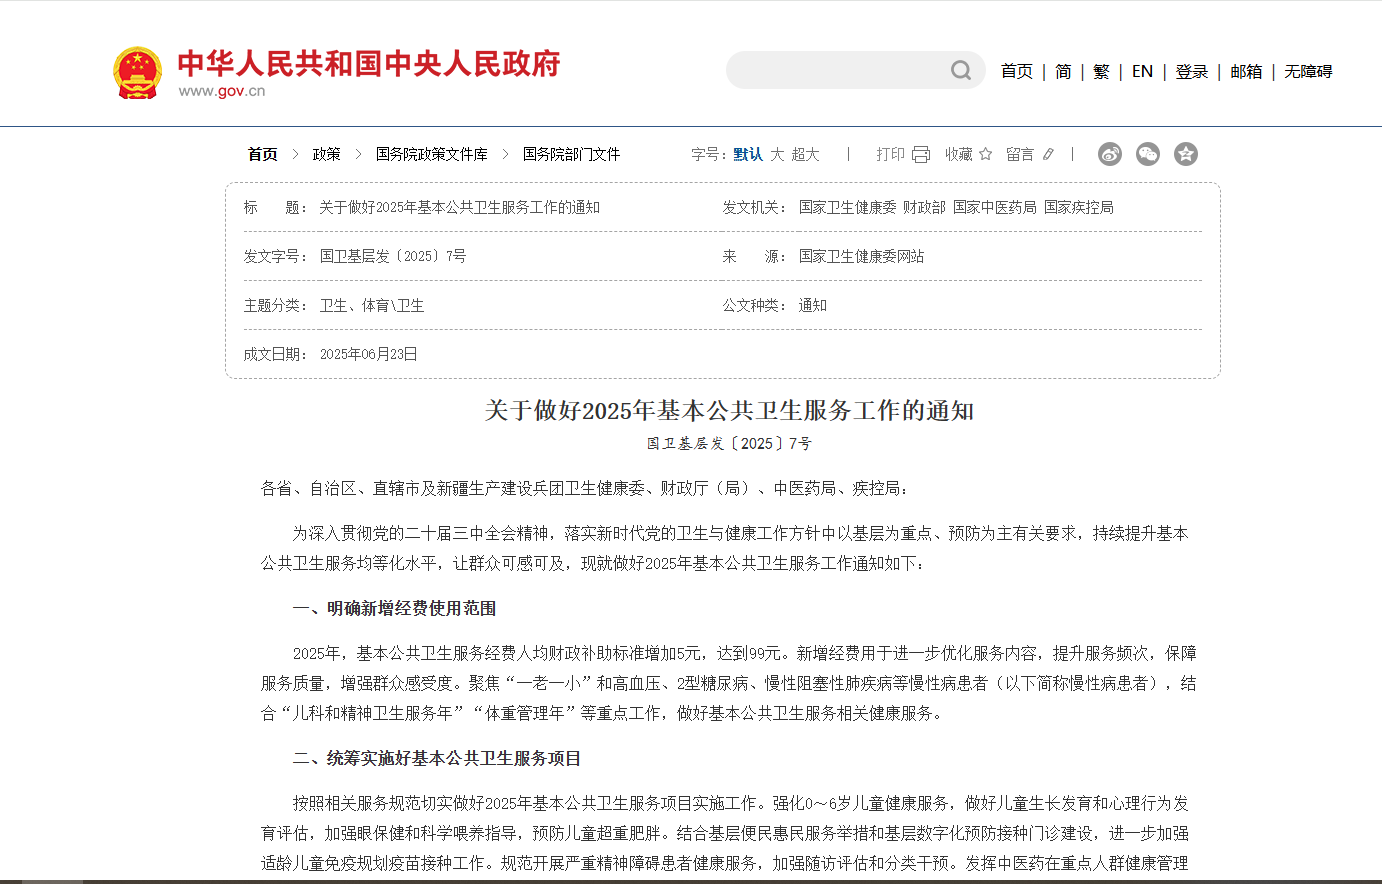Click the WeChat share icon
1382x884 pixels.
tap(1147, 154)
